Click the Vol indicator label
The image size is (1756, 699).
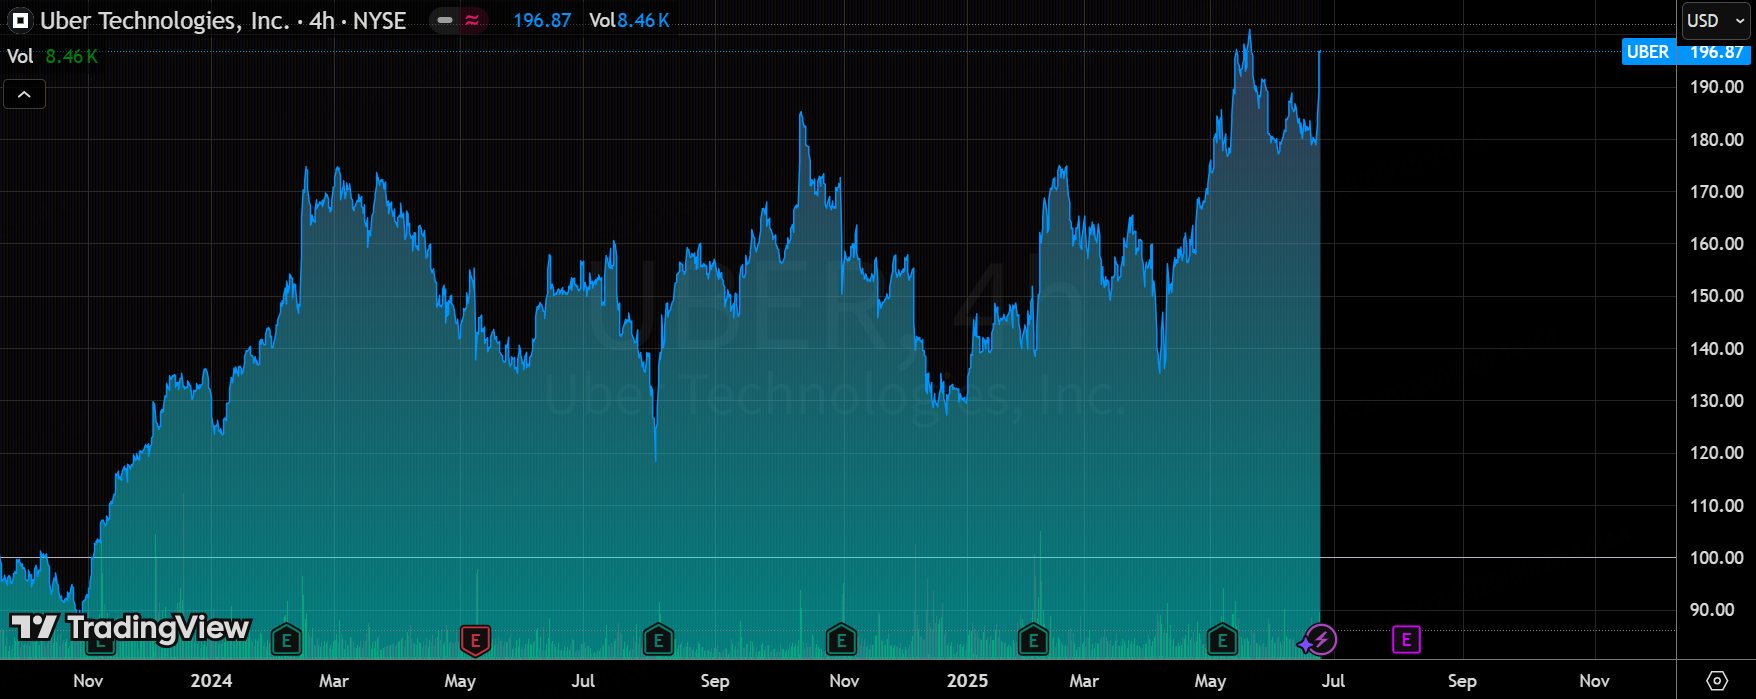pos(20,56)
